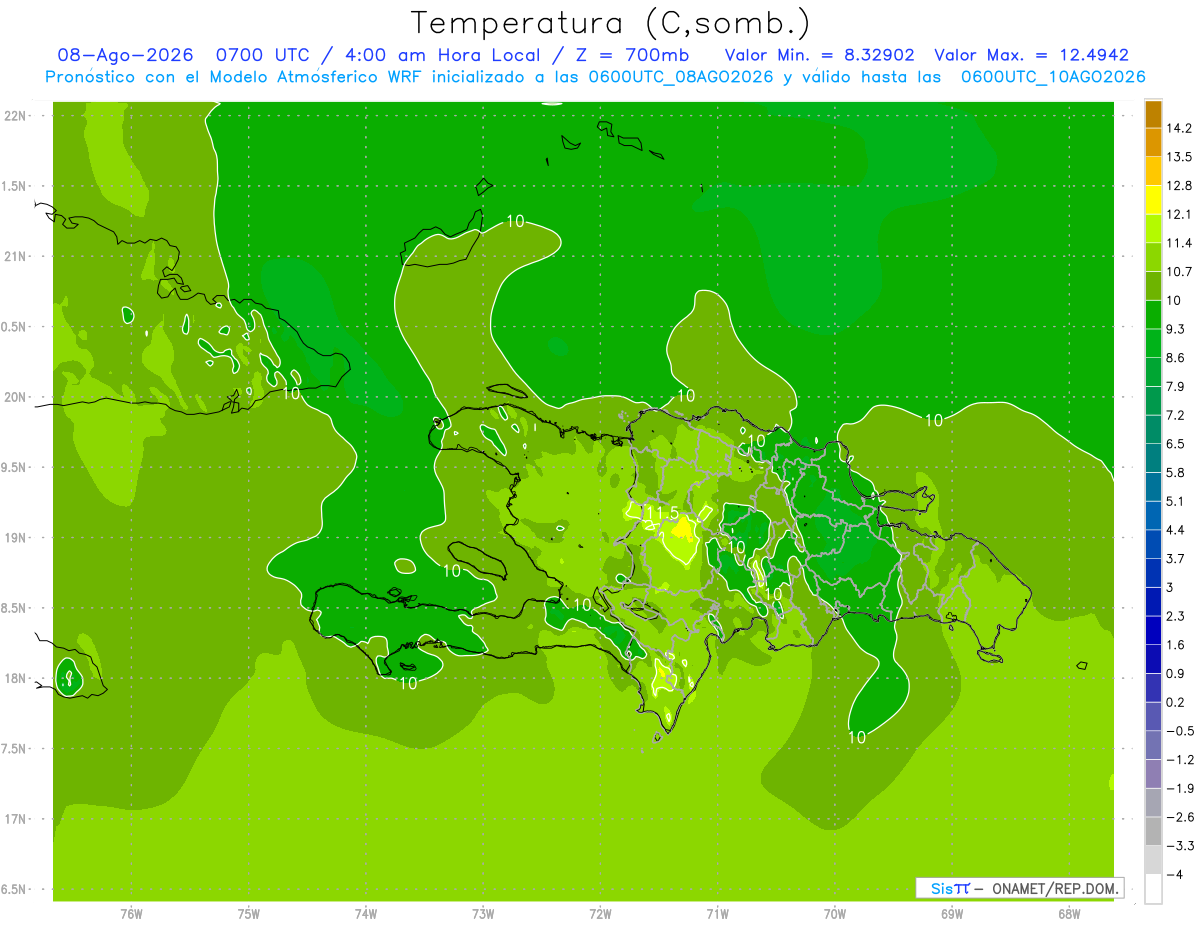Click the "-3.3" colorbar value
This screenshot has height=927, width=1200.
click(x=1181, y=845)
